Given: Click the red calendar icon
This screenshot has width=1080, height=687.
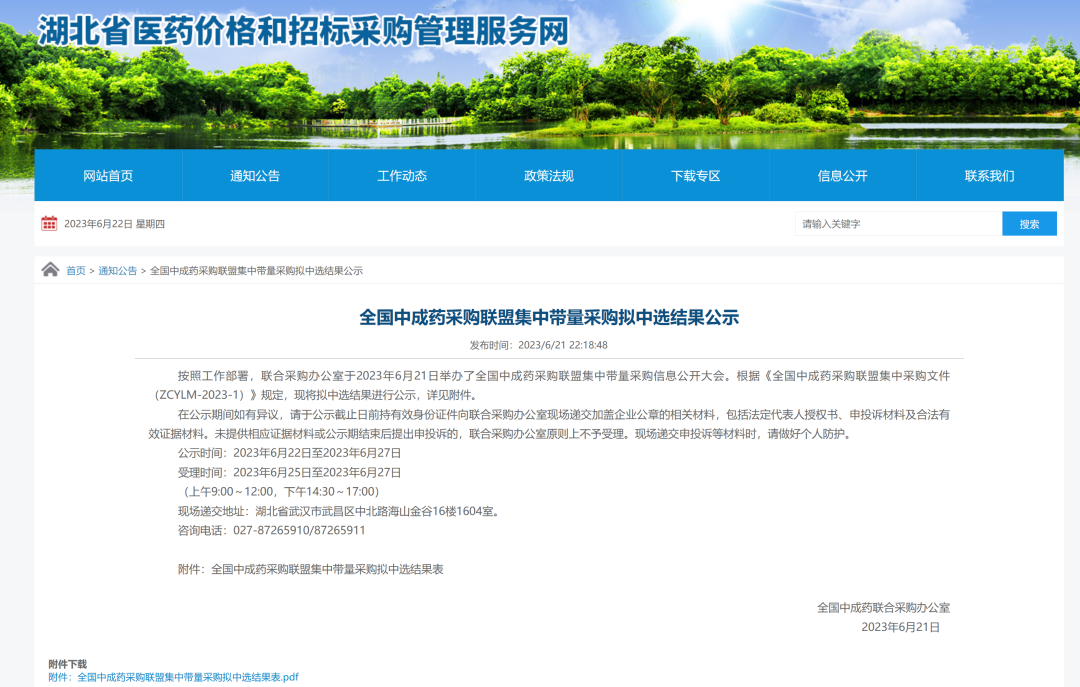Looking at the screenshot, I should [49, 223].
